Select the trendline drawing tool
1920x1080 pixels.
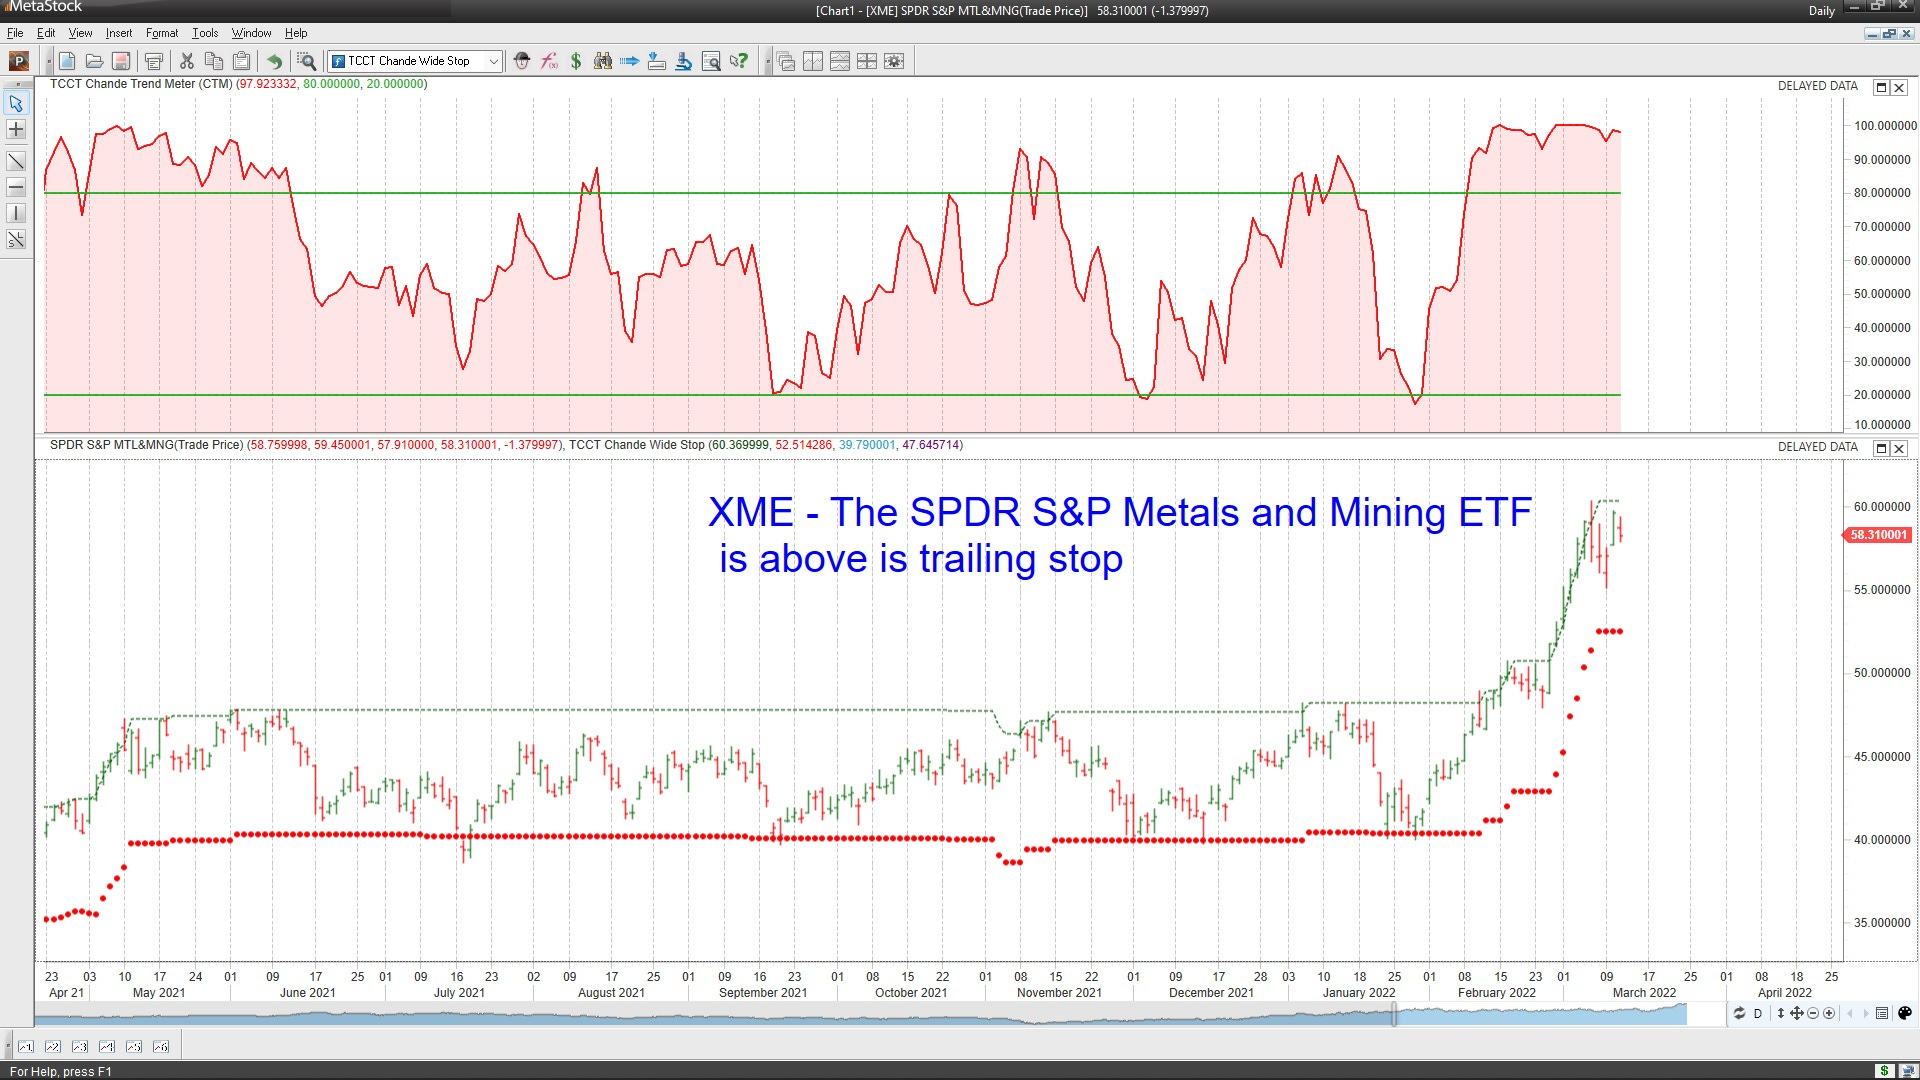[16, 161]
